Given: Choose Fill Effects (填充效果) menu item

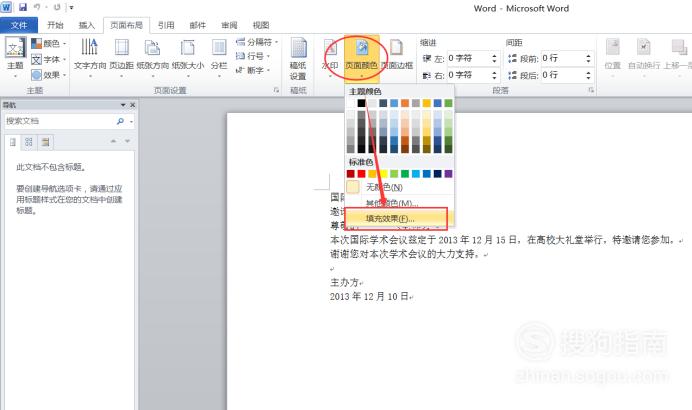Looking at the screenshot, I should 396,218.
